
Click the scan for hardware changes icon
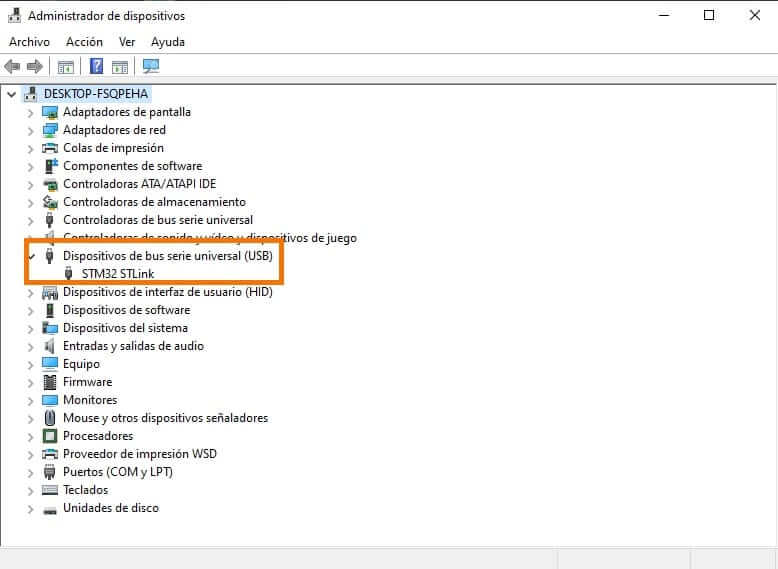click(151, 67)
